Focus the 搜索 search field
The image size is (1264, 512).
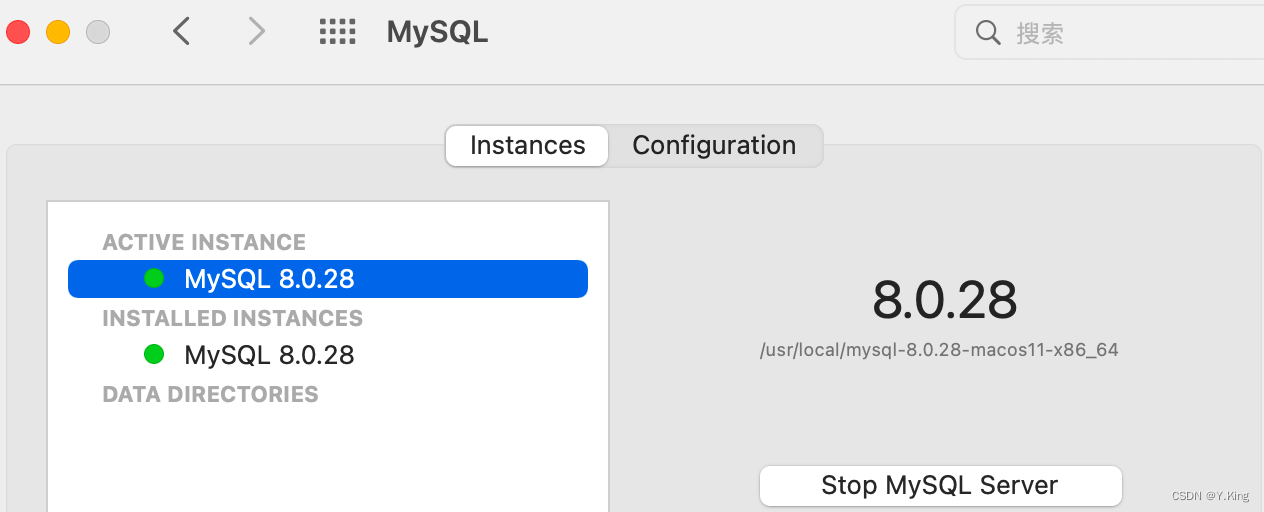pos(1110,33)
